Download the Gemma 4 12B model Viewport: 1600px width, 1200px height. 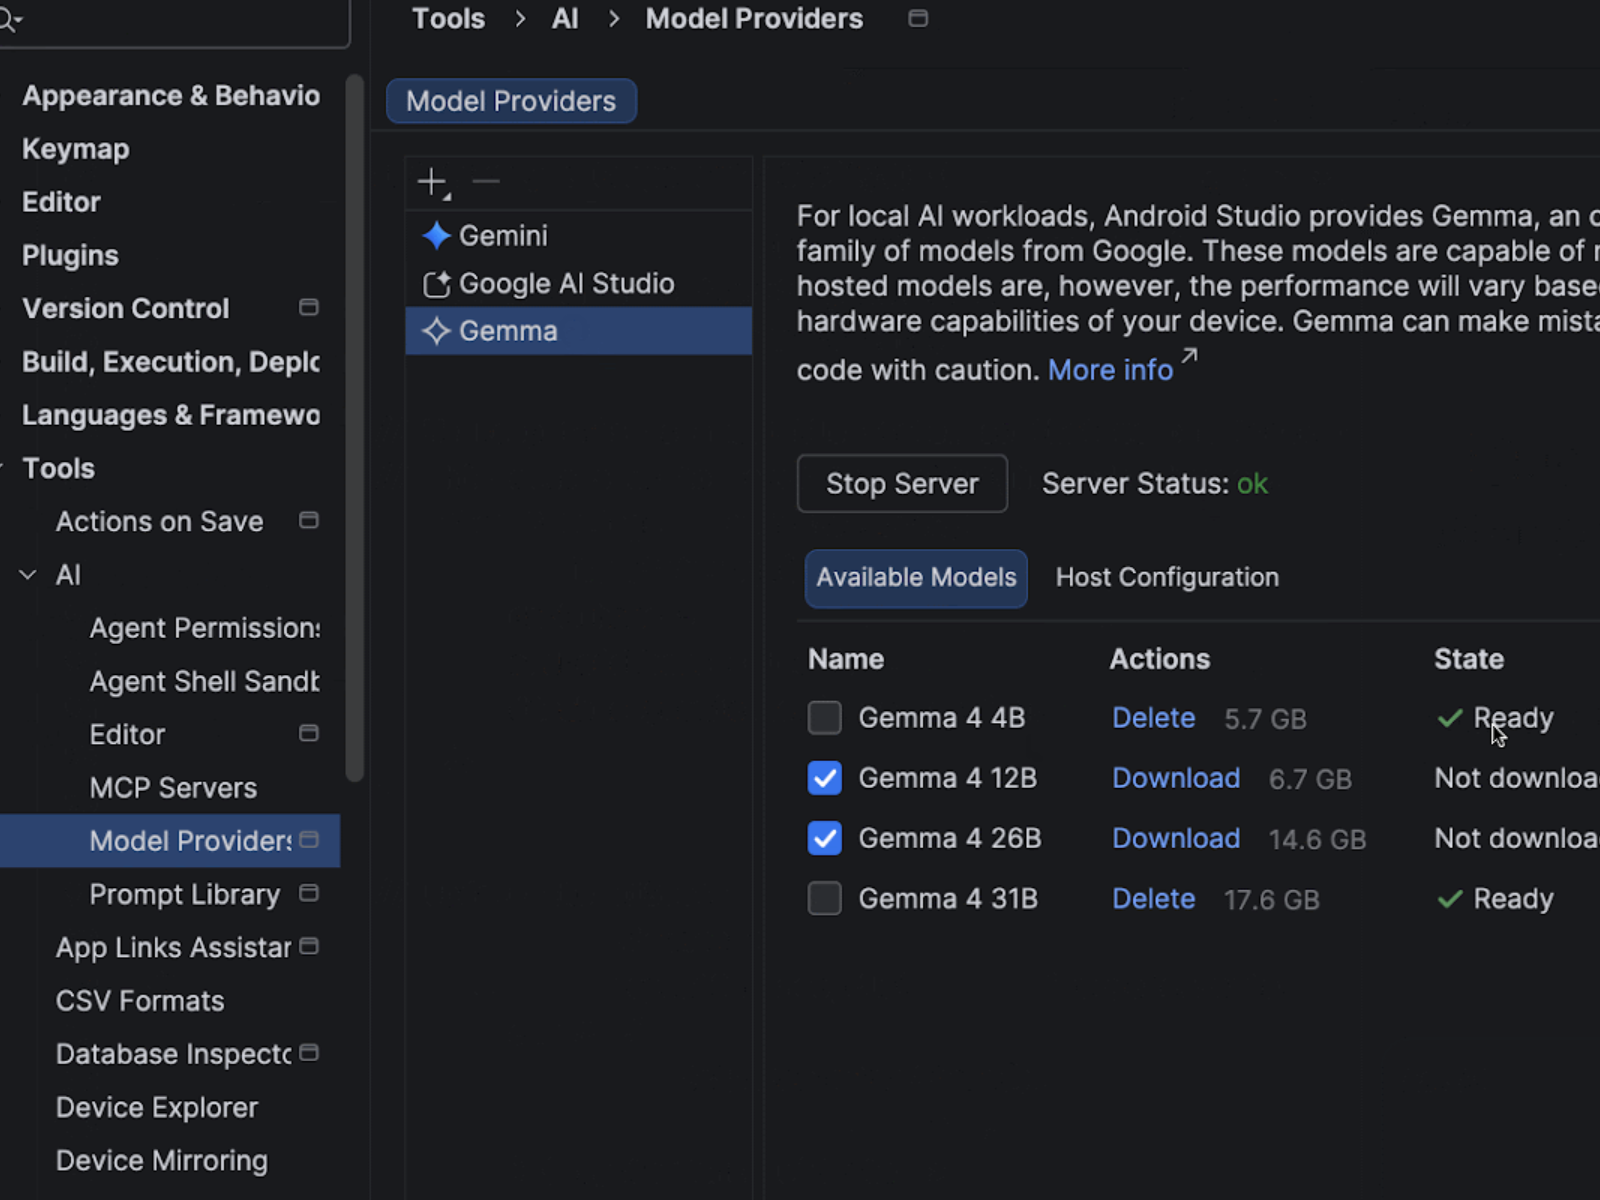coord(1176,778)
